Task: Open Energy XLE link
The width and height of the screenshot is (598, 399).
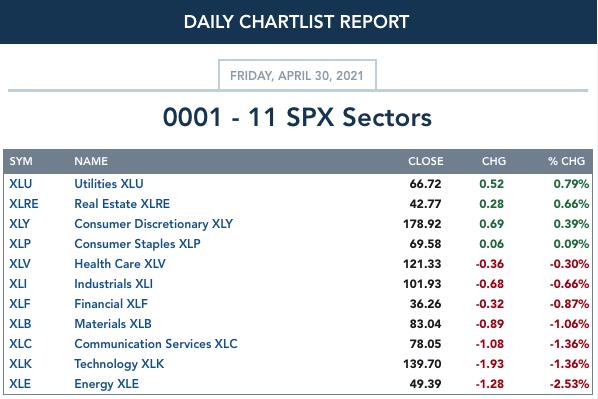Action: pos(106,384)
